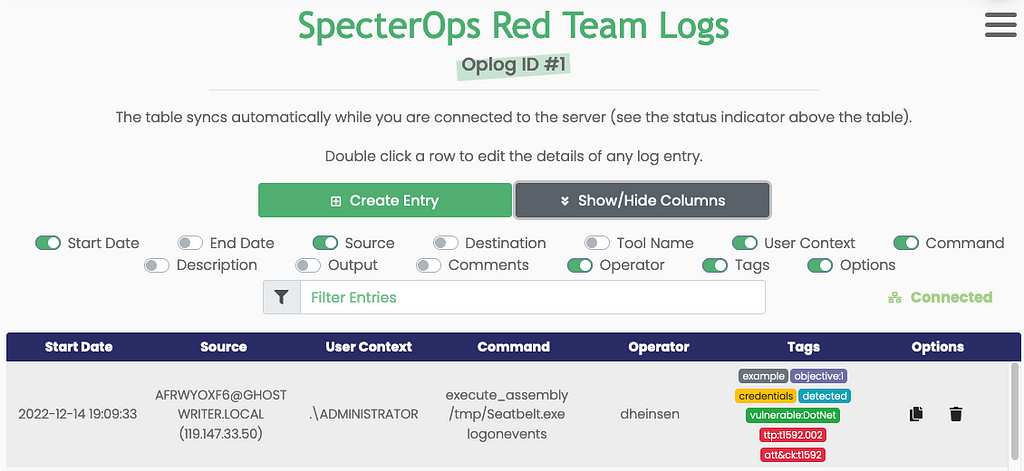Delete the dheinsen log entry
This screenshot has width=1024, height=471.
956,414
